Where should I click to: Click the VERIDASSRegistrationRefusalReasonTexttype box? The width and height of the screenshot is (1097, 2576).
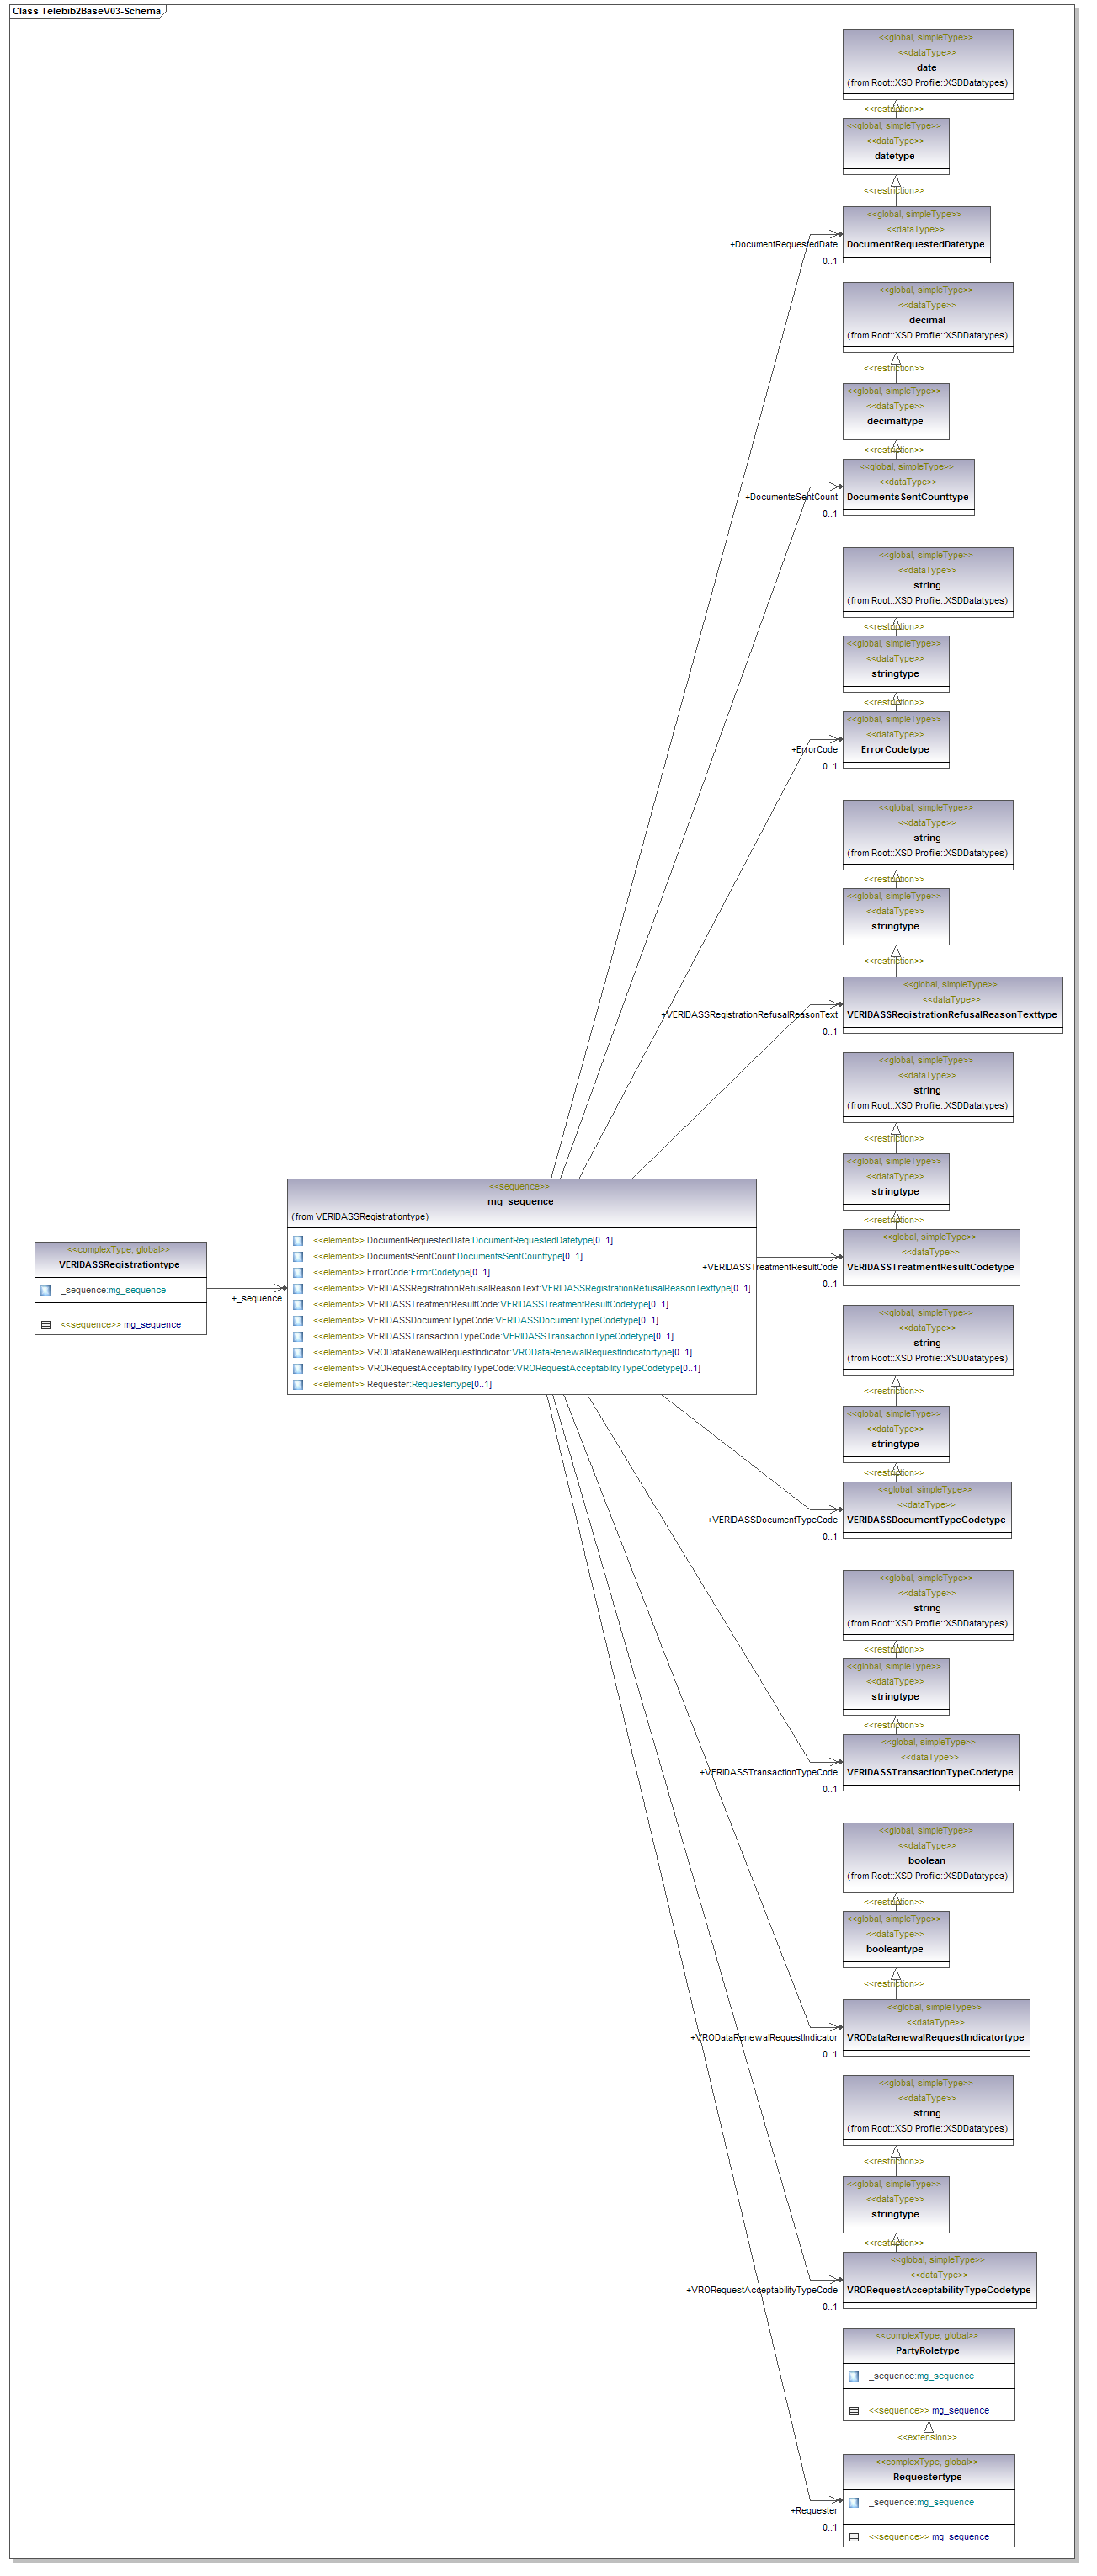click(951, 1014)
